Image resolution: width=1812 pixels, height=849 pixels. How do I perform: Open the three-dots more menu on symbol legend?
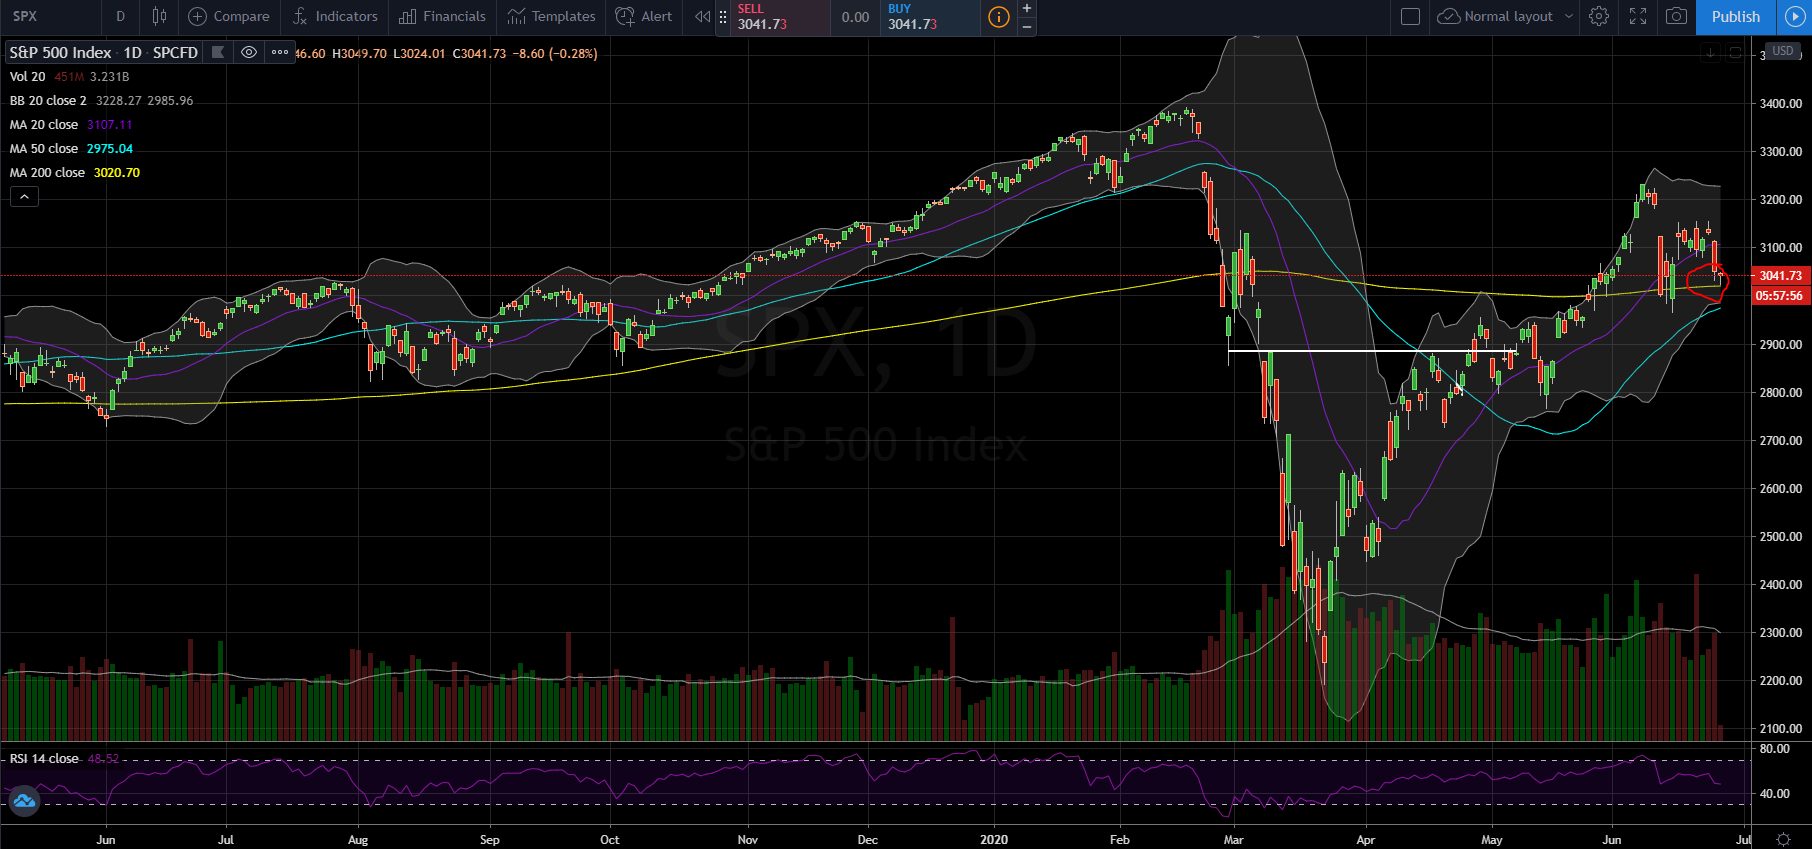[280, 52]
